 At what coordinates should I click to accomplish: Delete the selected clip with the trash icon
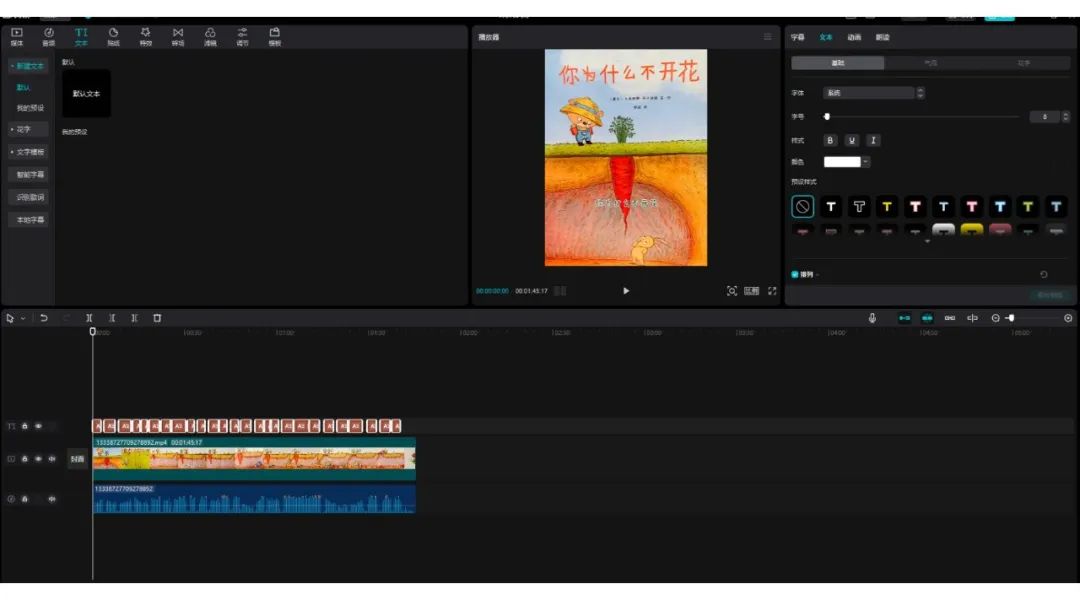click(157, 318)
